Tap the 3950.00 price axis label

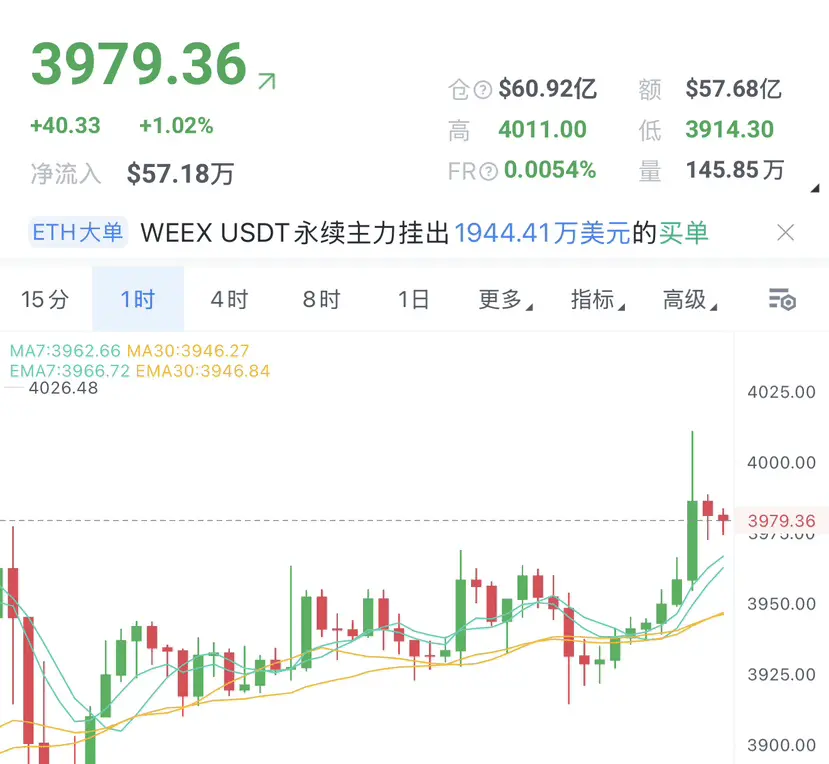point(781,604)
